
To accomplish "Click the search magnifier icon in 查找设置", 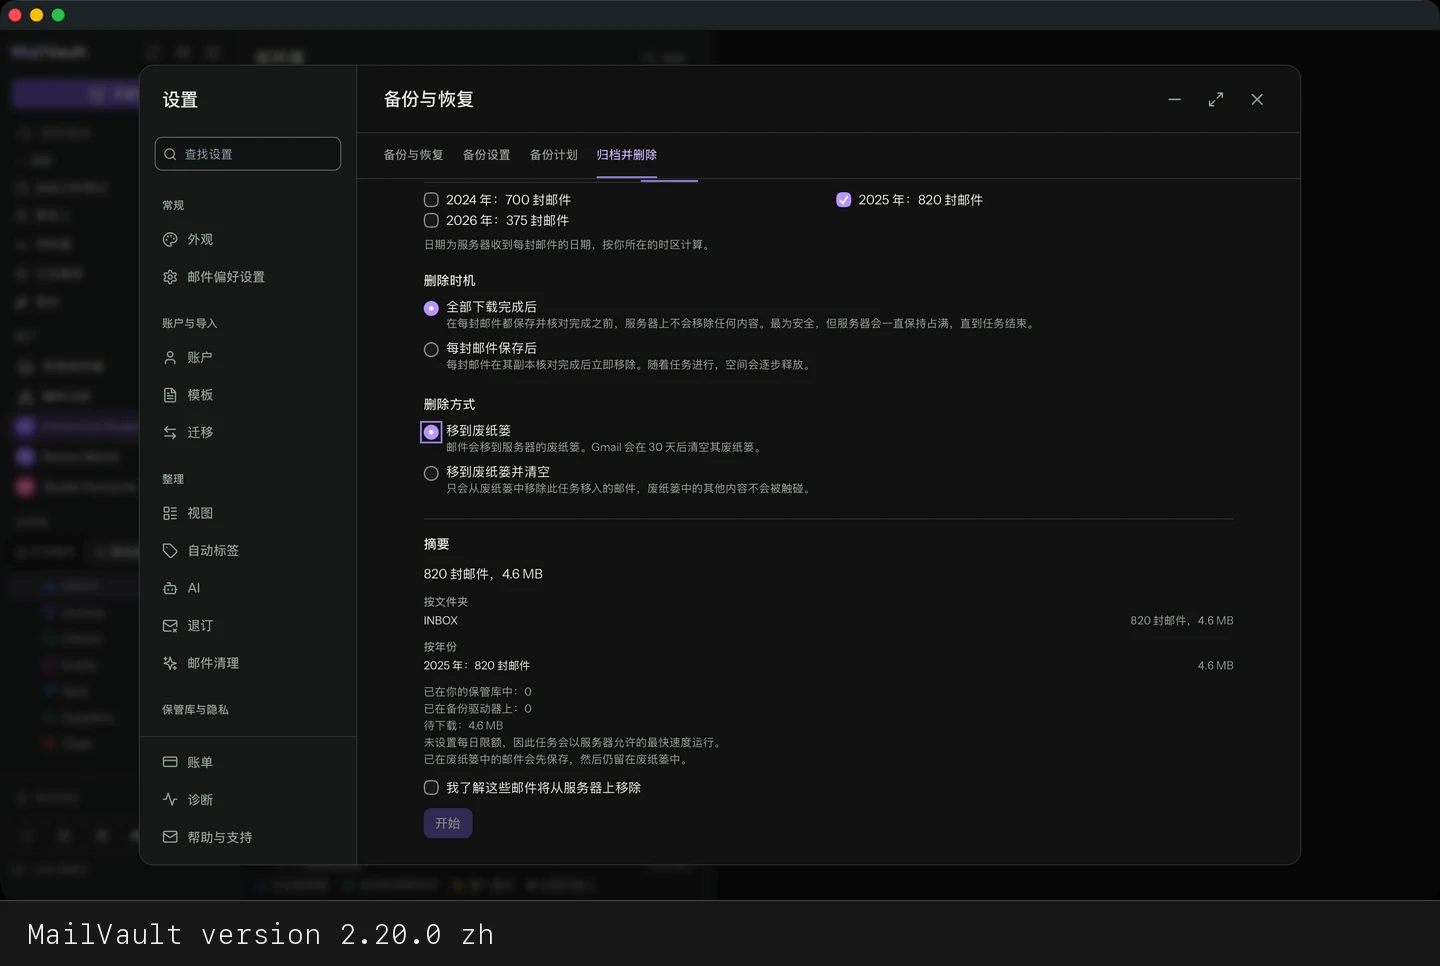I will click(x=171, y=154).
